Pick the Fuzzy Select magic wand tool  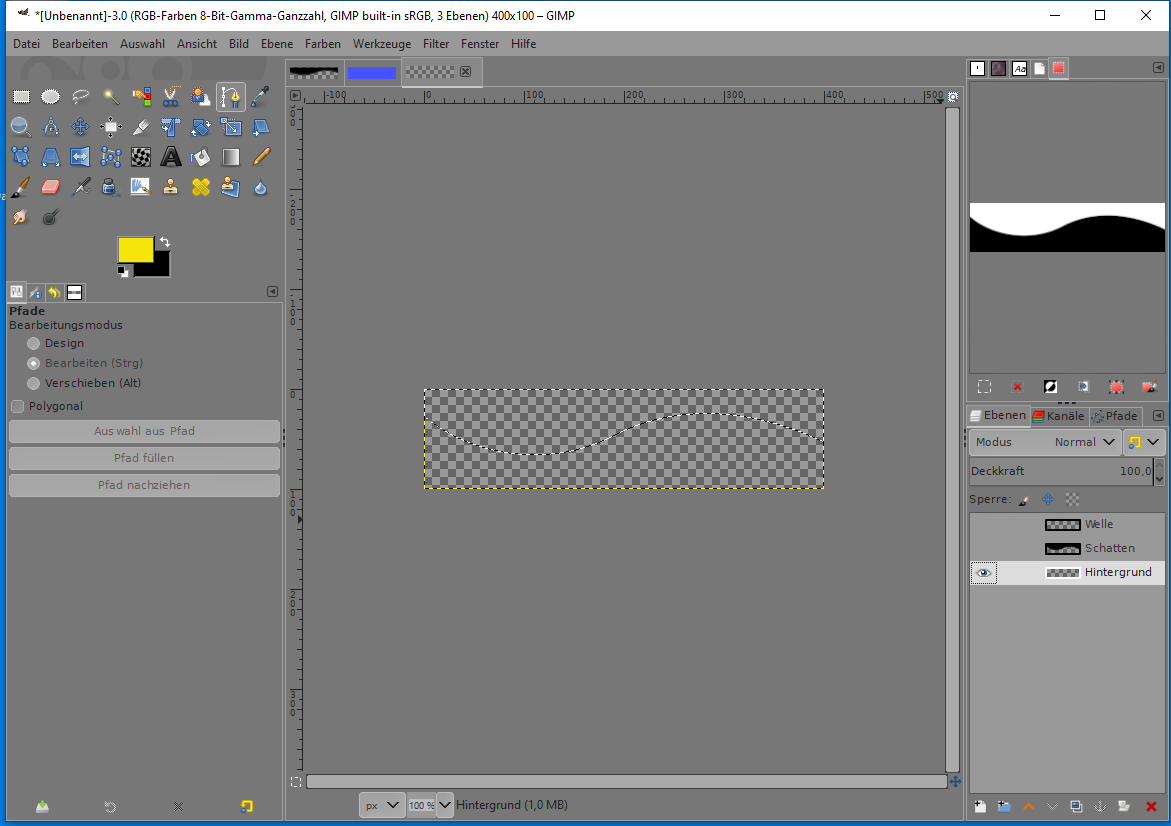click(111, 97)
